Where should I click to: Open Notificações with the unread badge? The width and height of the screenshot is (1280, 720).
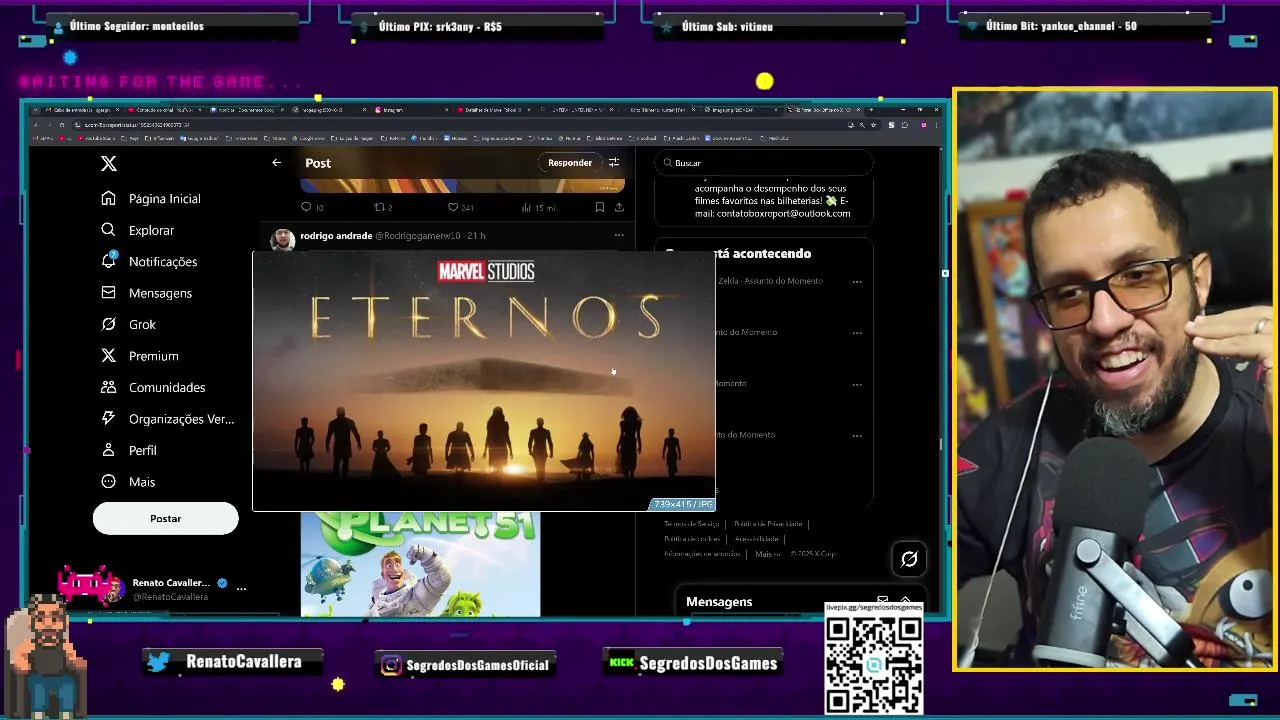point(149,261)
